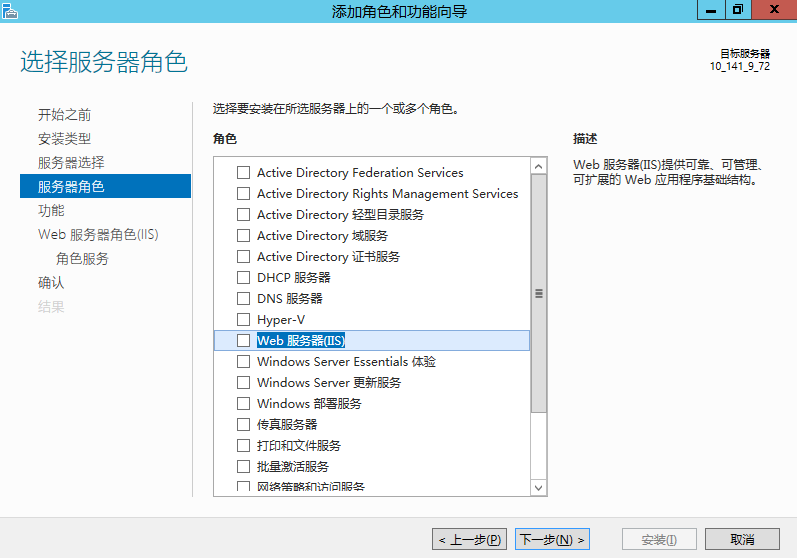
Task: Go to 开始之前 wizard step
Action: (x=64, y=115)
